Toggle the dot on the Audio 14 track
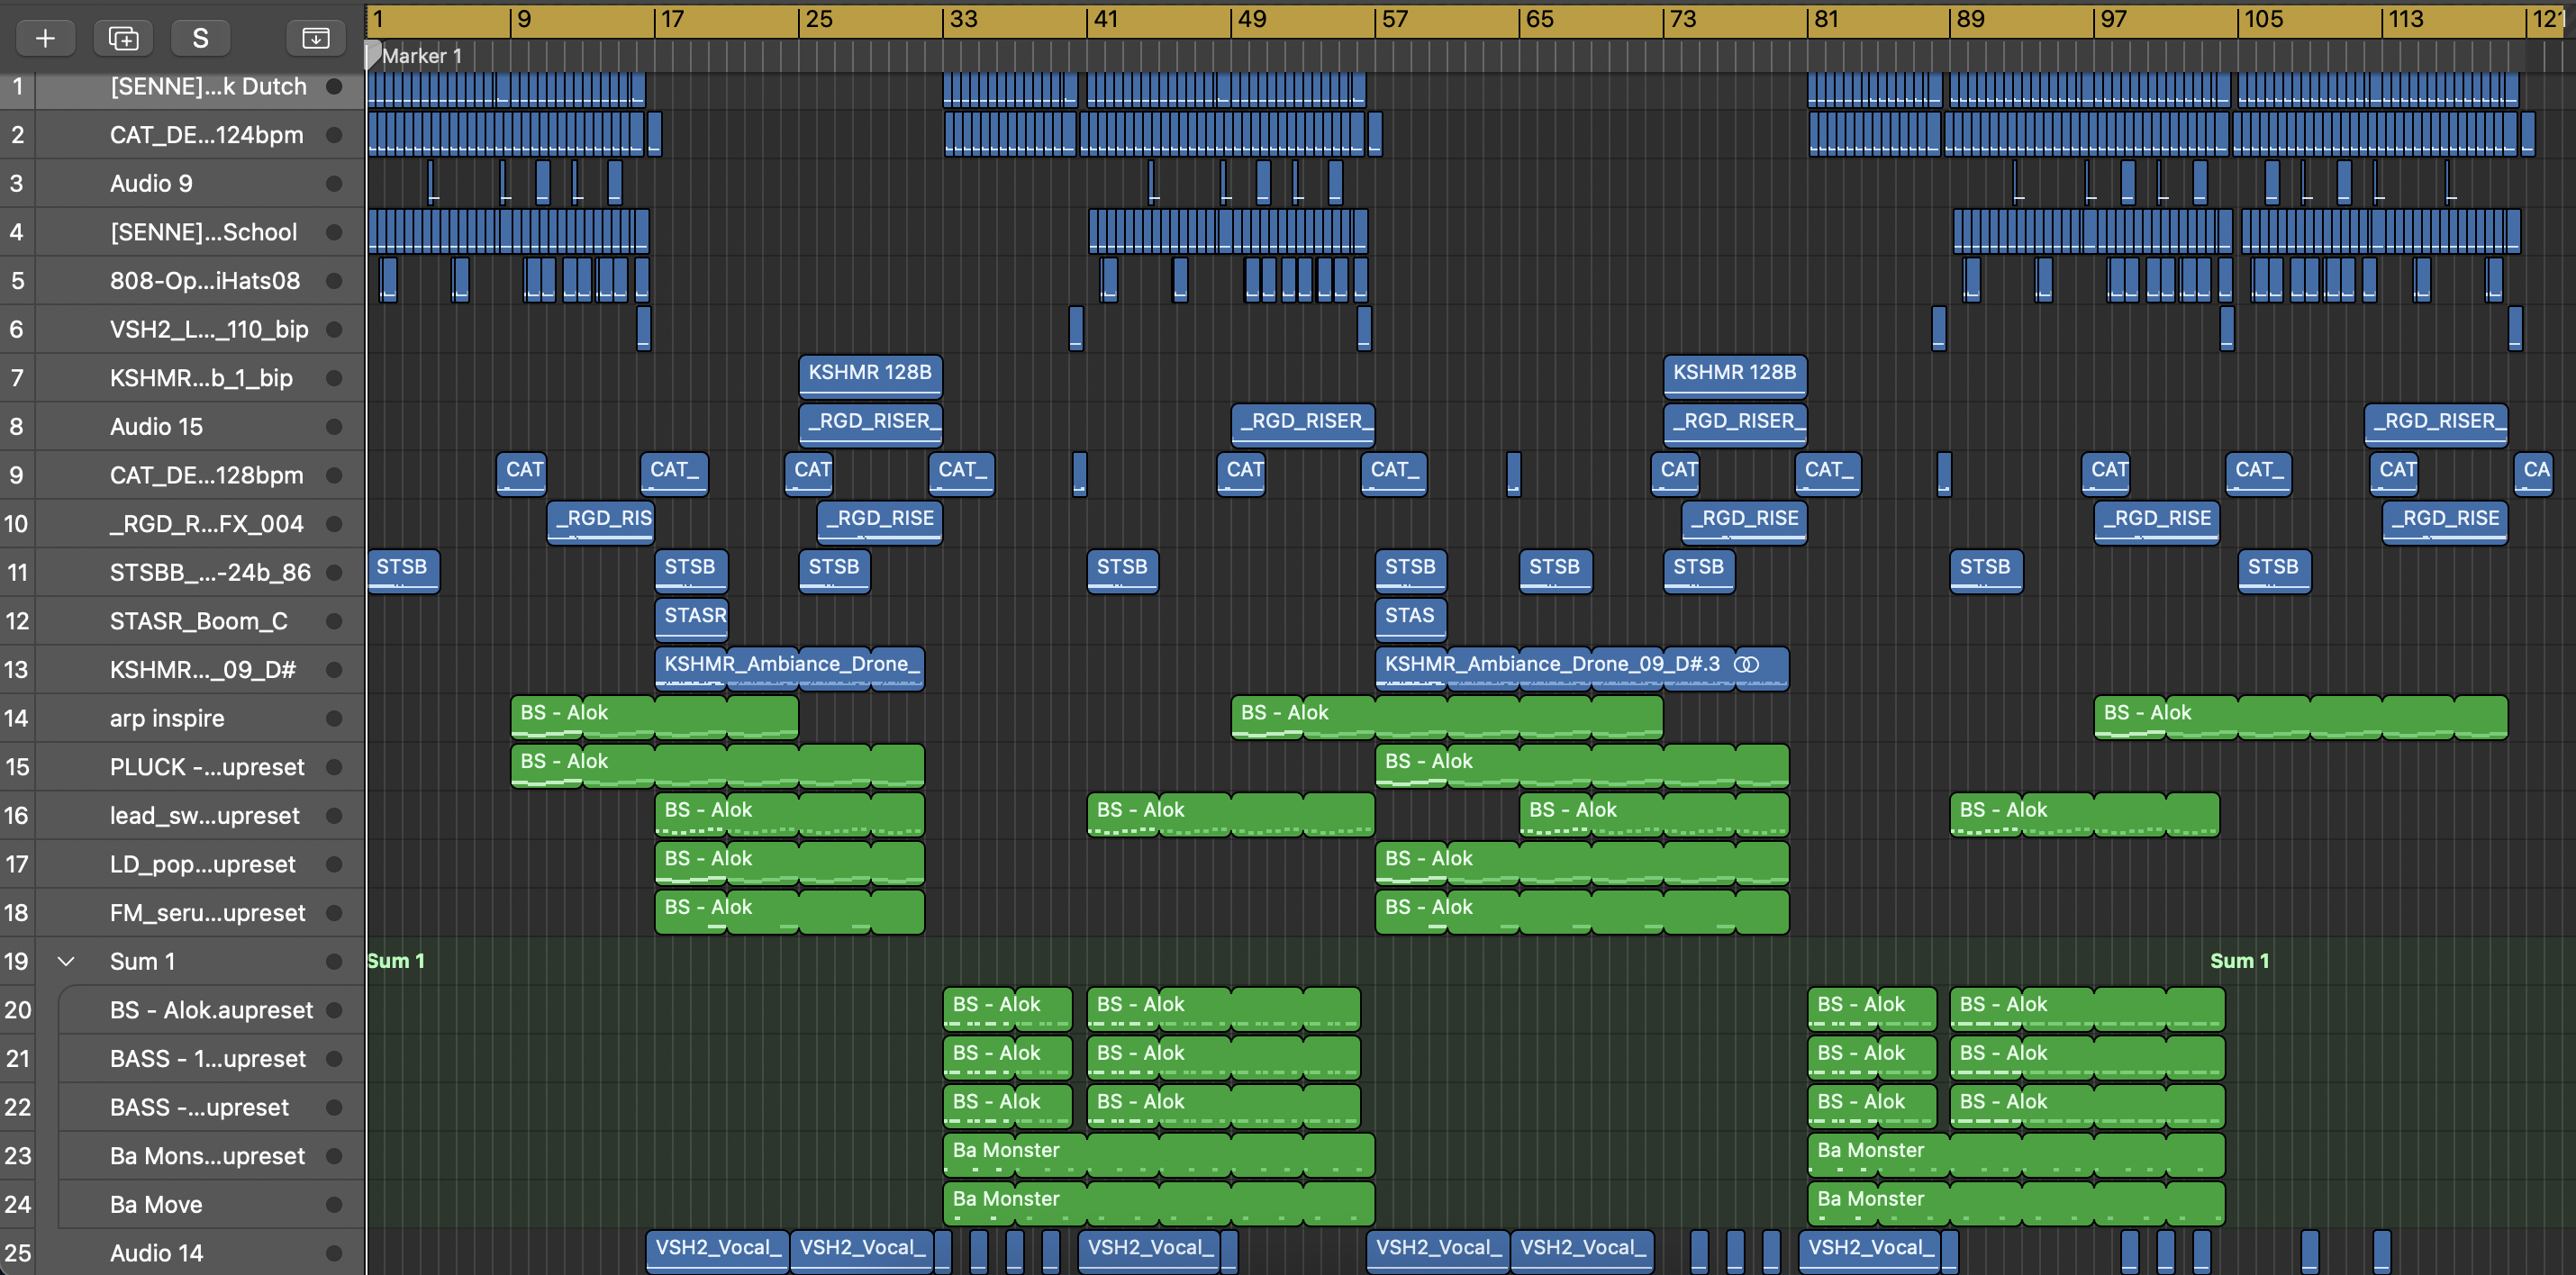 pyautogui.click(x=334, y=1253)
